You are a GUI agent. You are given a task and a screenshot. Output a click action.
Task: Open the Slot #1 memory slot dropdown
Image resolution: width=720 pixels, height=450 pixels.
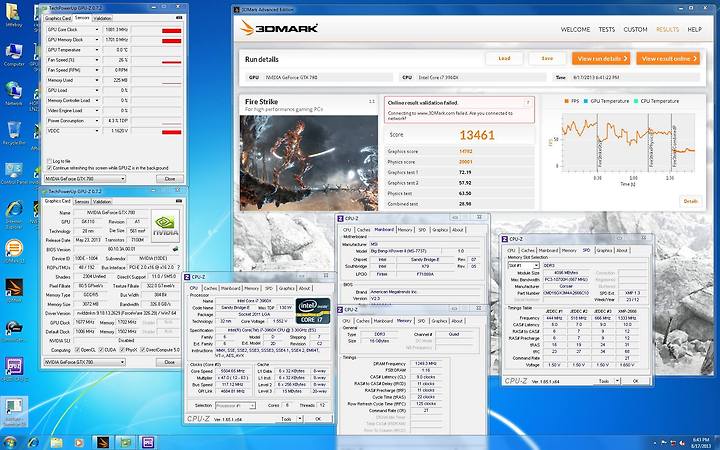[523, 265]
